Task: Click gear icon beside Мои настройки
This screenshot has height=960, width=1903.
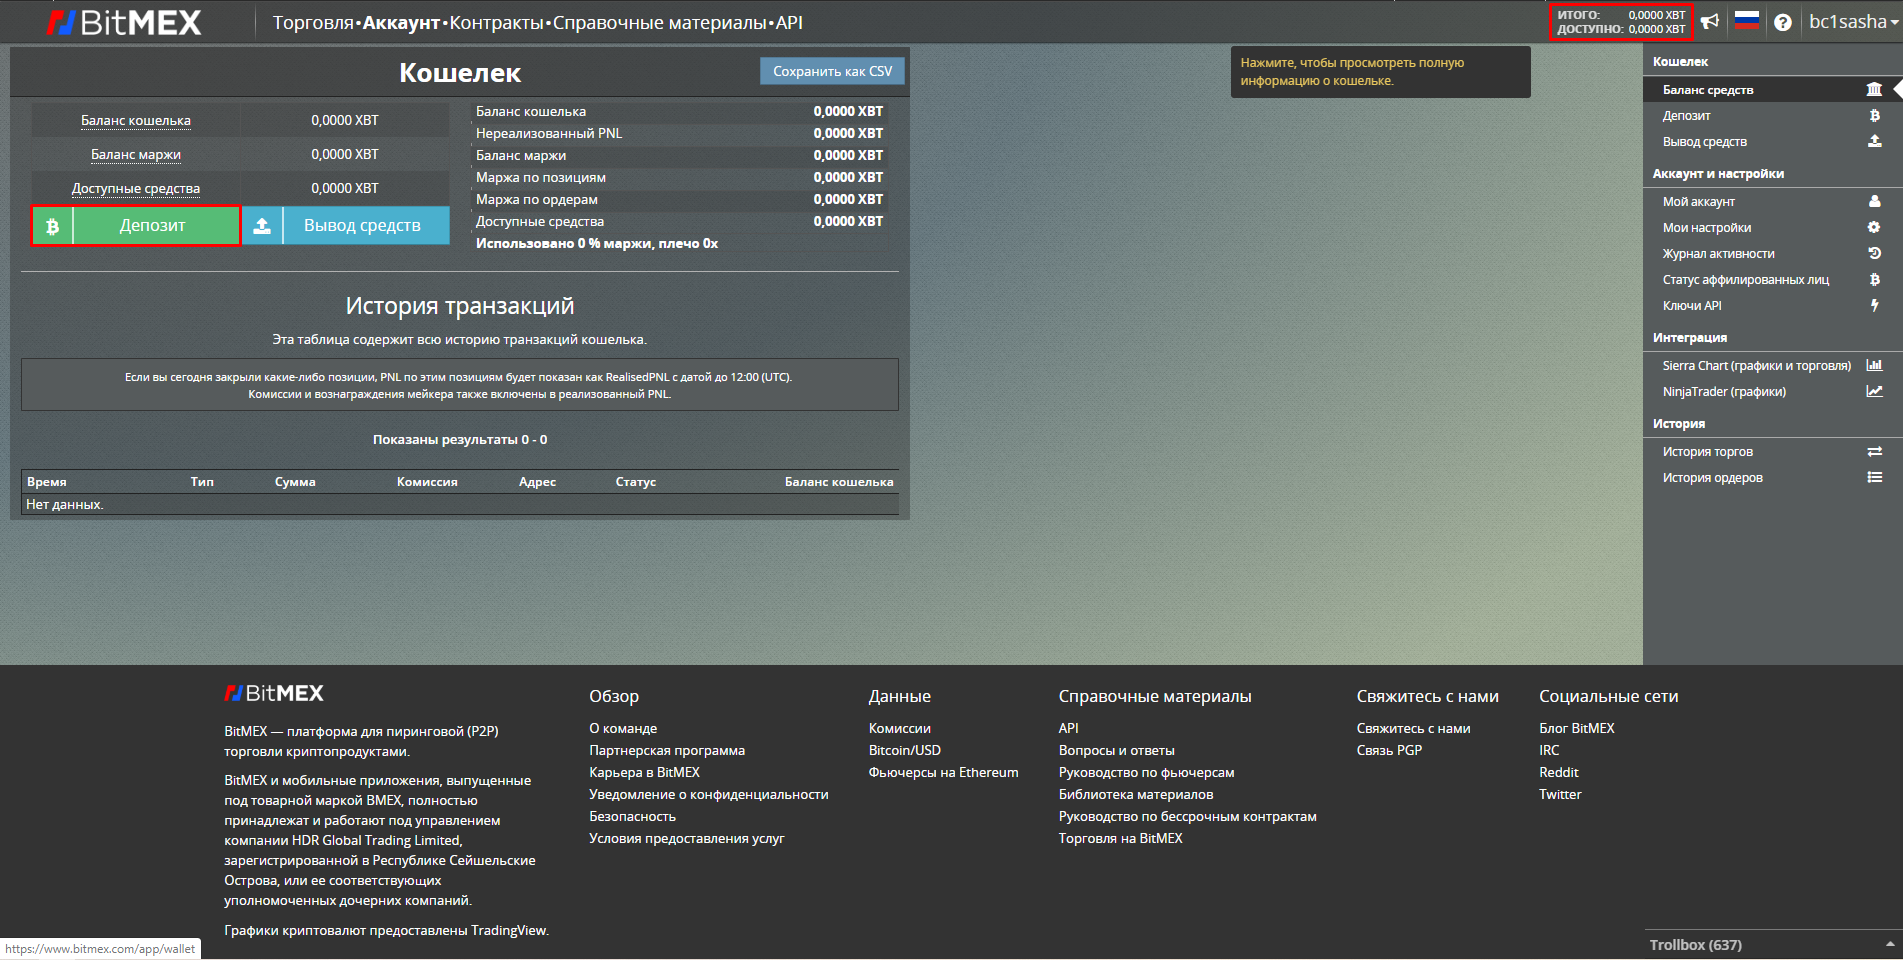Action: click(x=1874, y=228)
